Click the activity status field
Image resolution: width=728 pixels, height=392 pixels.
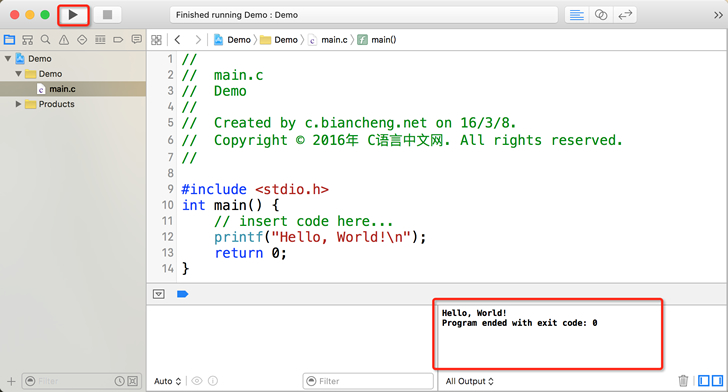click(x=364, y=15)
